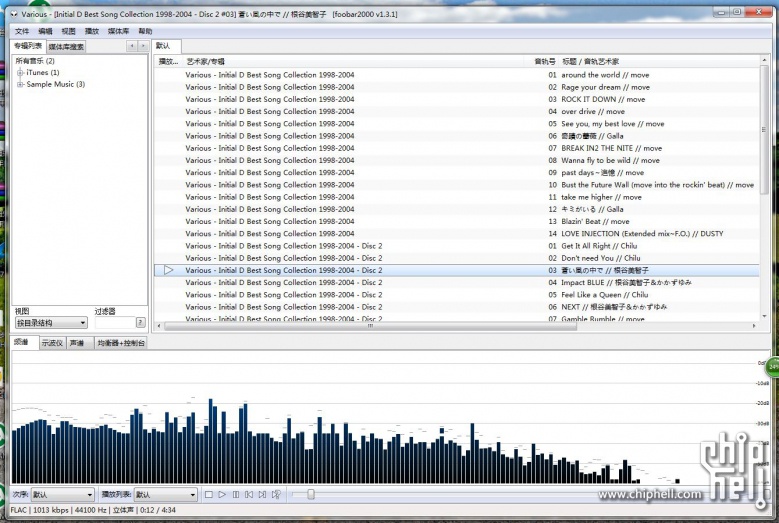The height and width of the screenshot is (523, 779).
Task: Switch to the 媒体库搜索 tab
Action: point(66,47)
